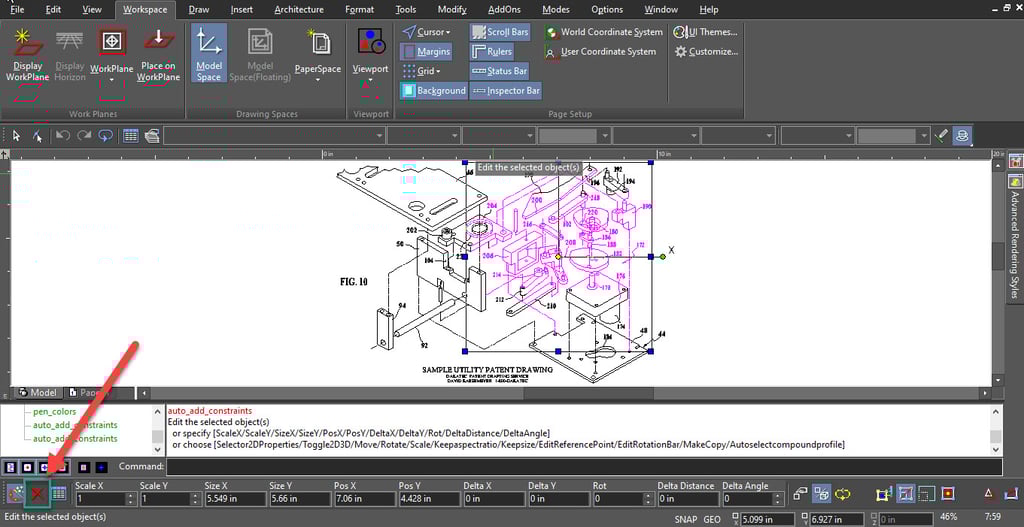
Task: Toggle the Scroll Bars option
Action: tap(500, 32)
